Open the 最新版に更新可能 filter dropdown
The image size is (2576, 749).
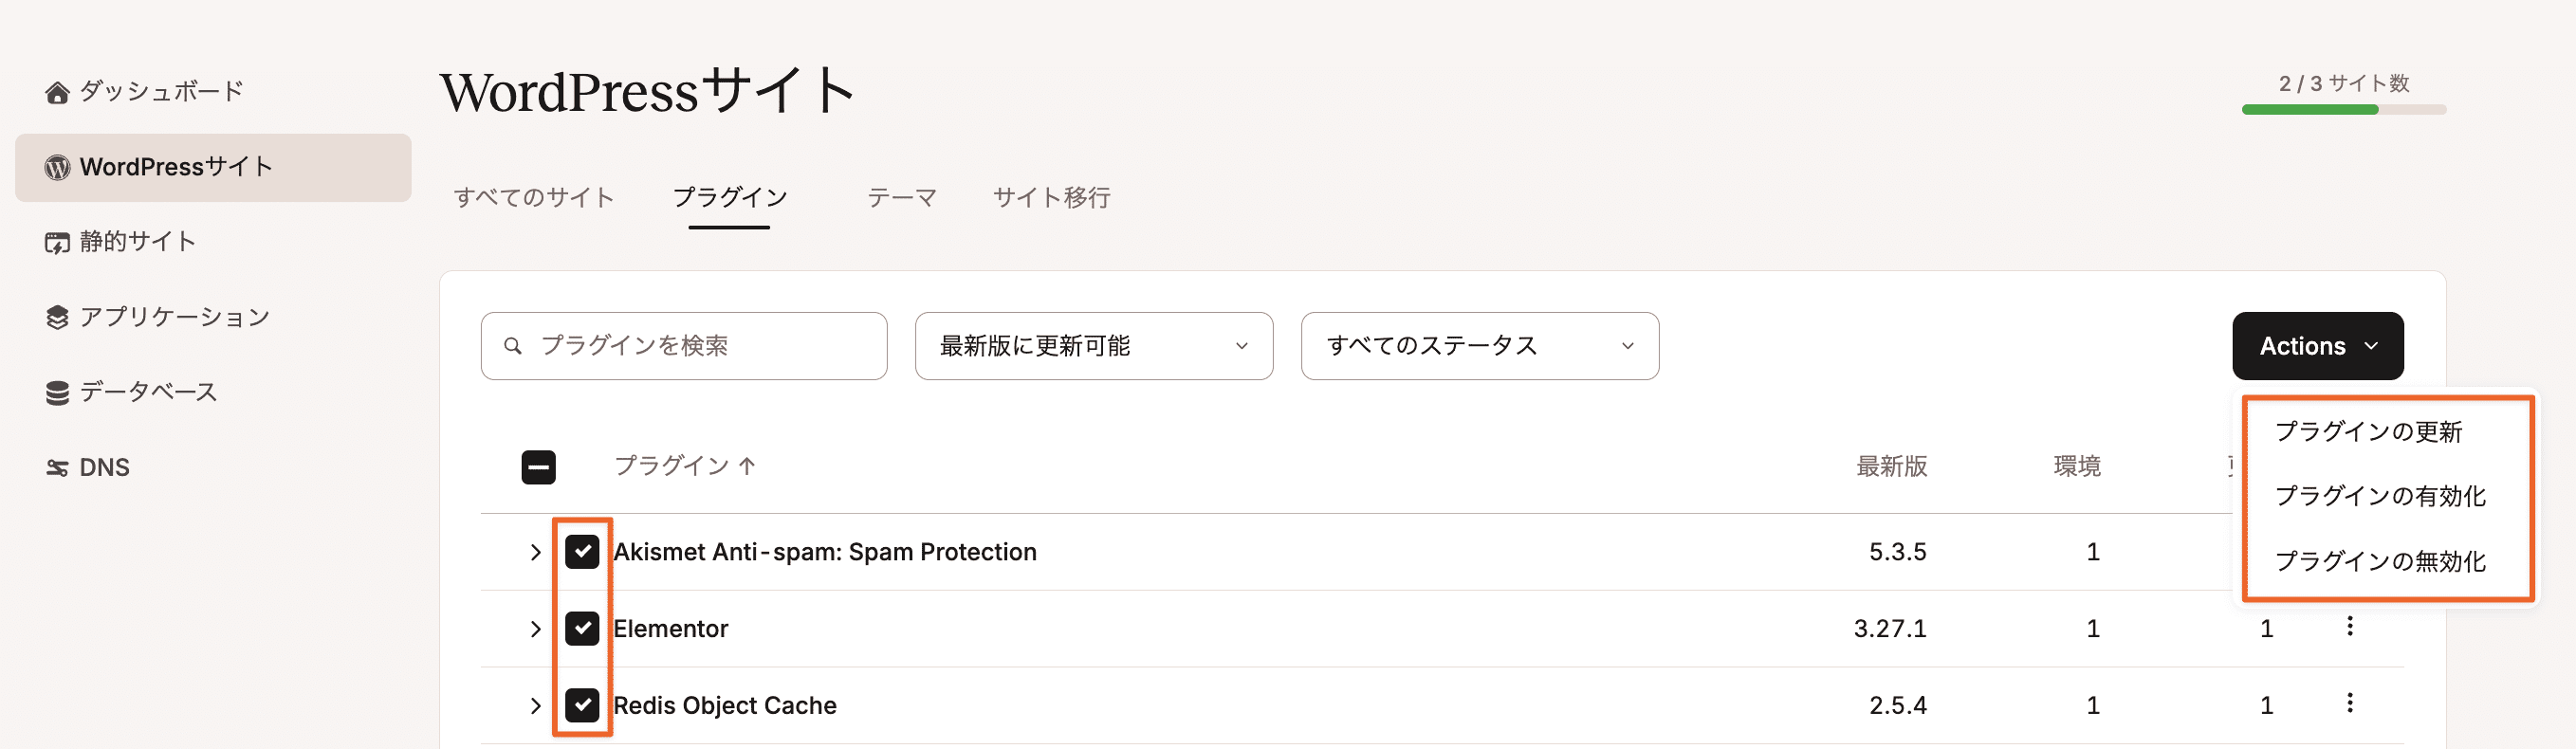[x=1094, y=346]
